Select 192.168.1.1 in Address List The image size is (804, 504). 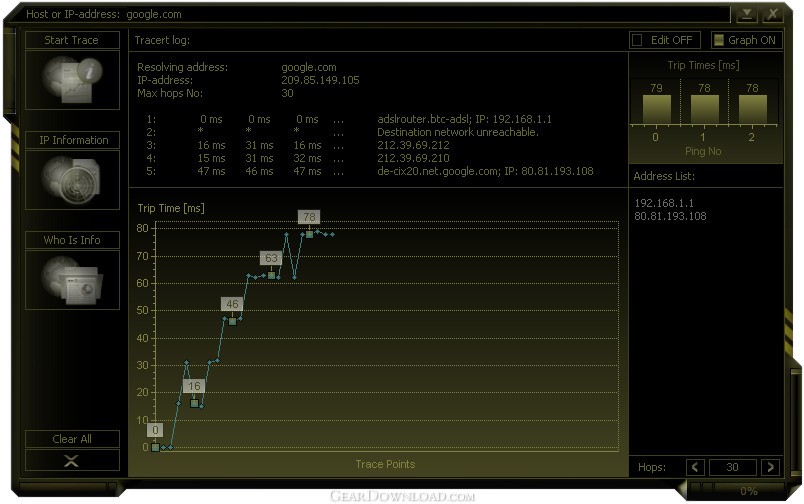click(664, 203)
